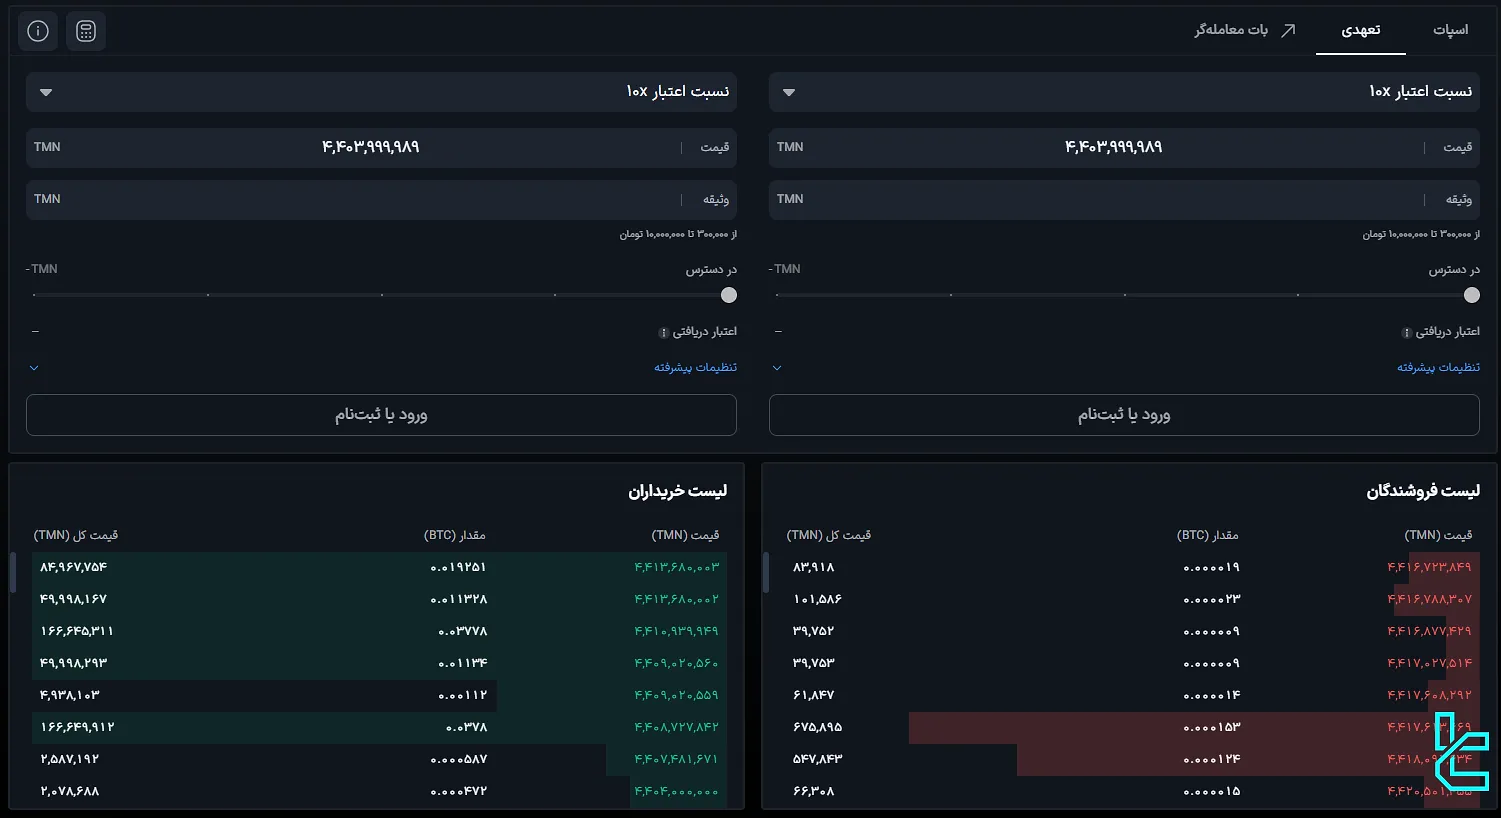This screenshot has height=818, width=1501.
Task: Click the در دسترس slider handle, left panel
Action: tap(728, 295)
